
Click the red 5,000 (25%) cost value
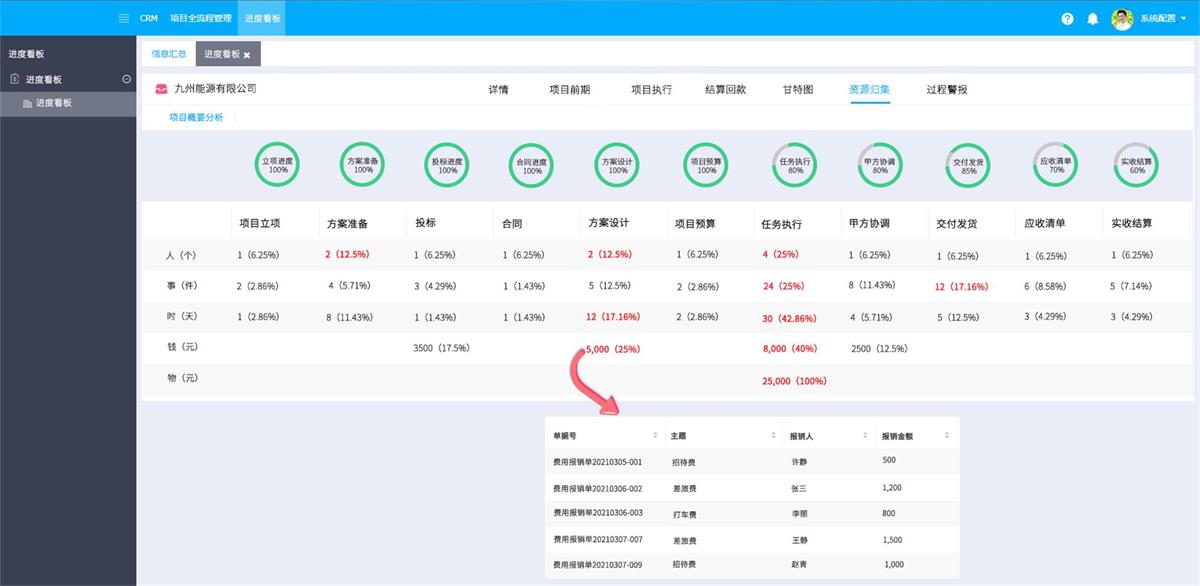612,350
